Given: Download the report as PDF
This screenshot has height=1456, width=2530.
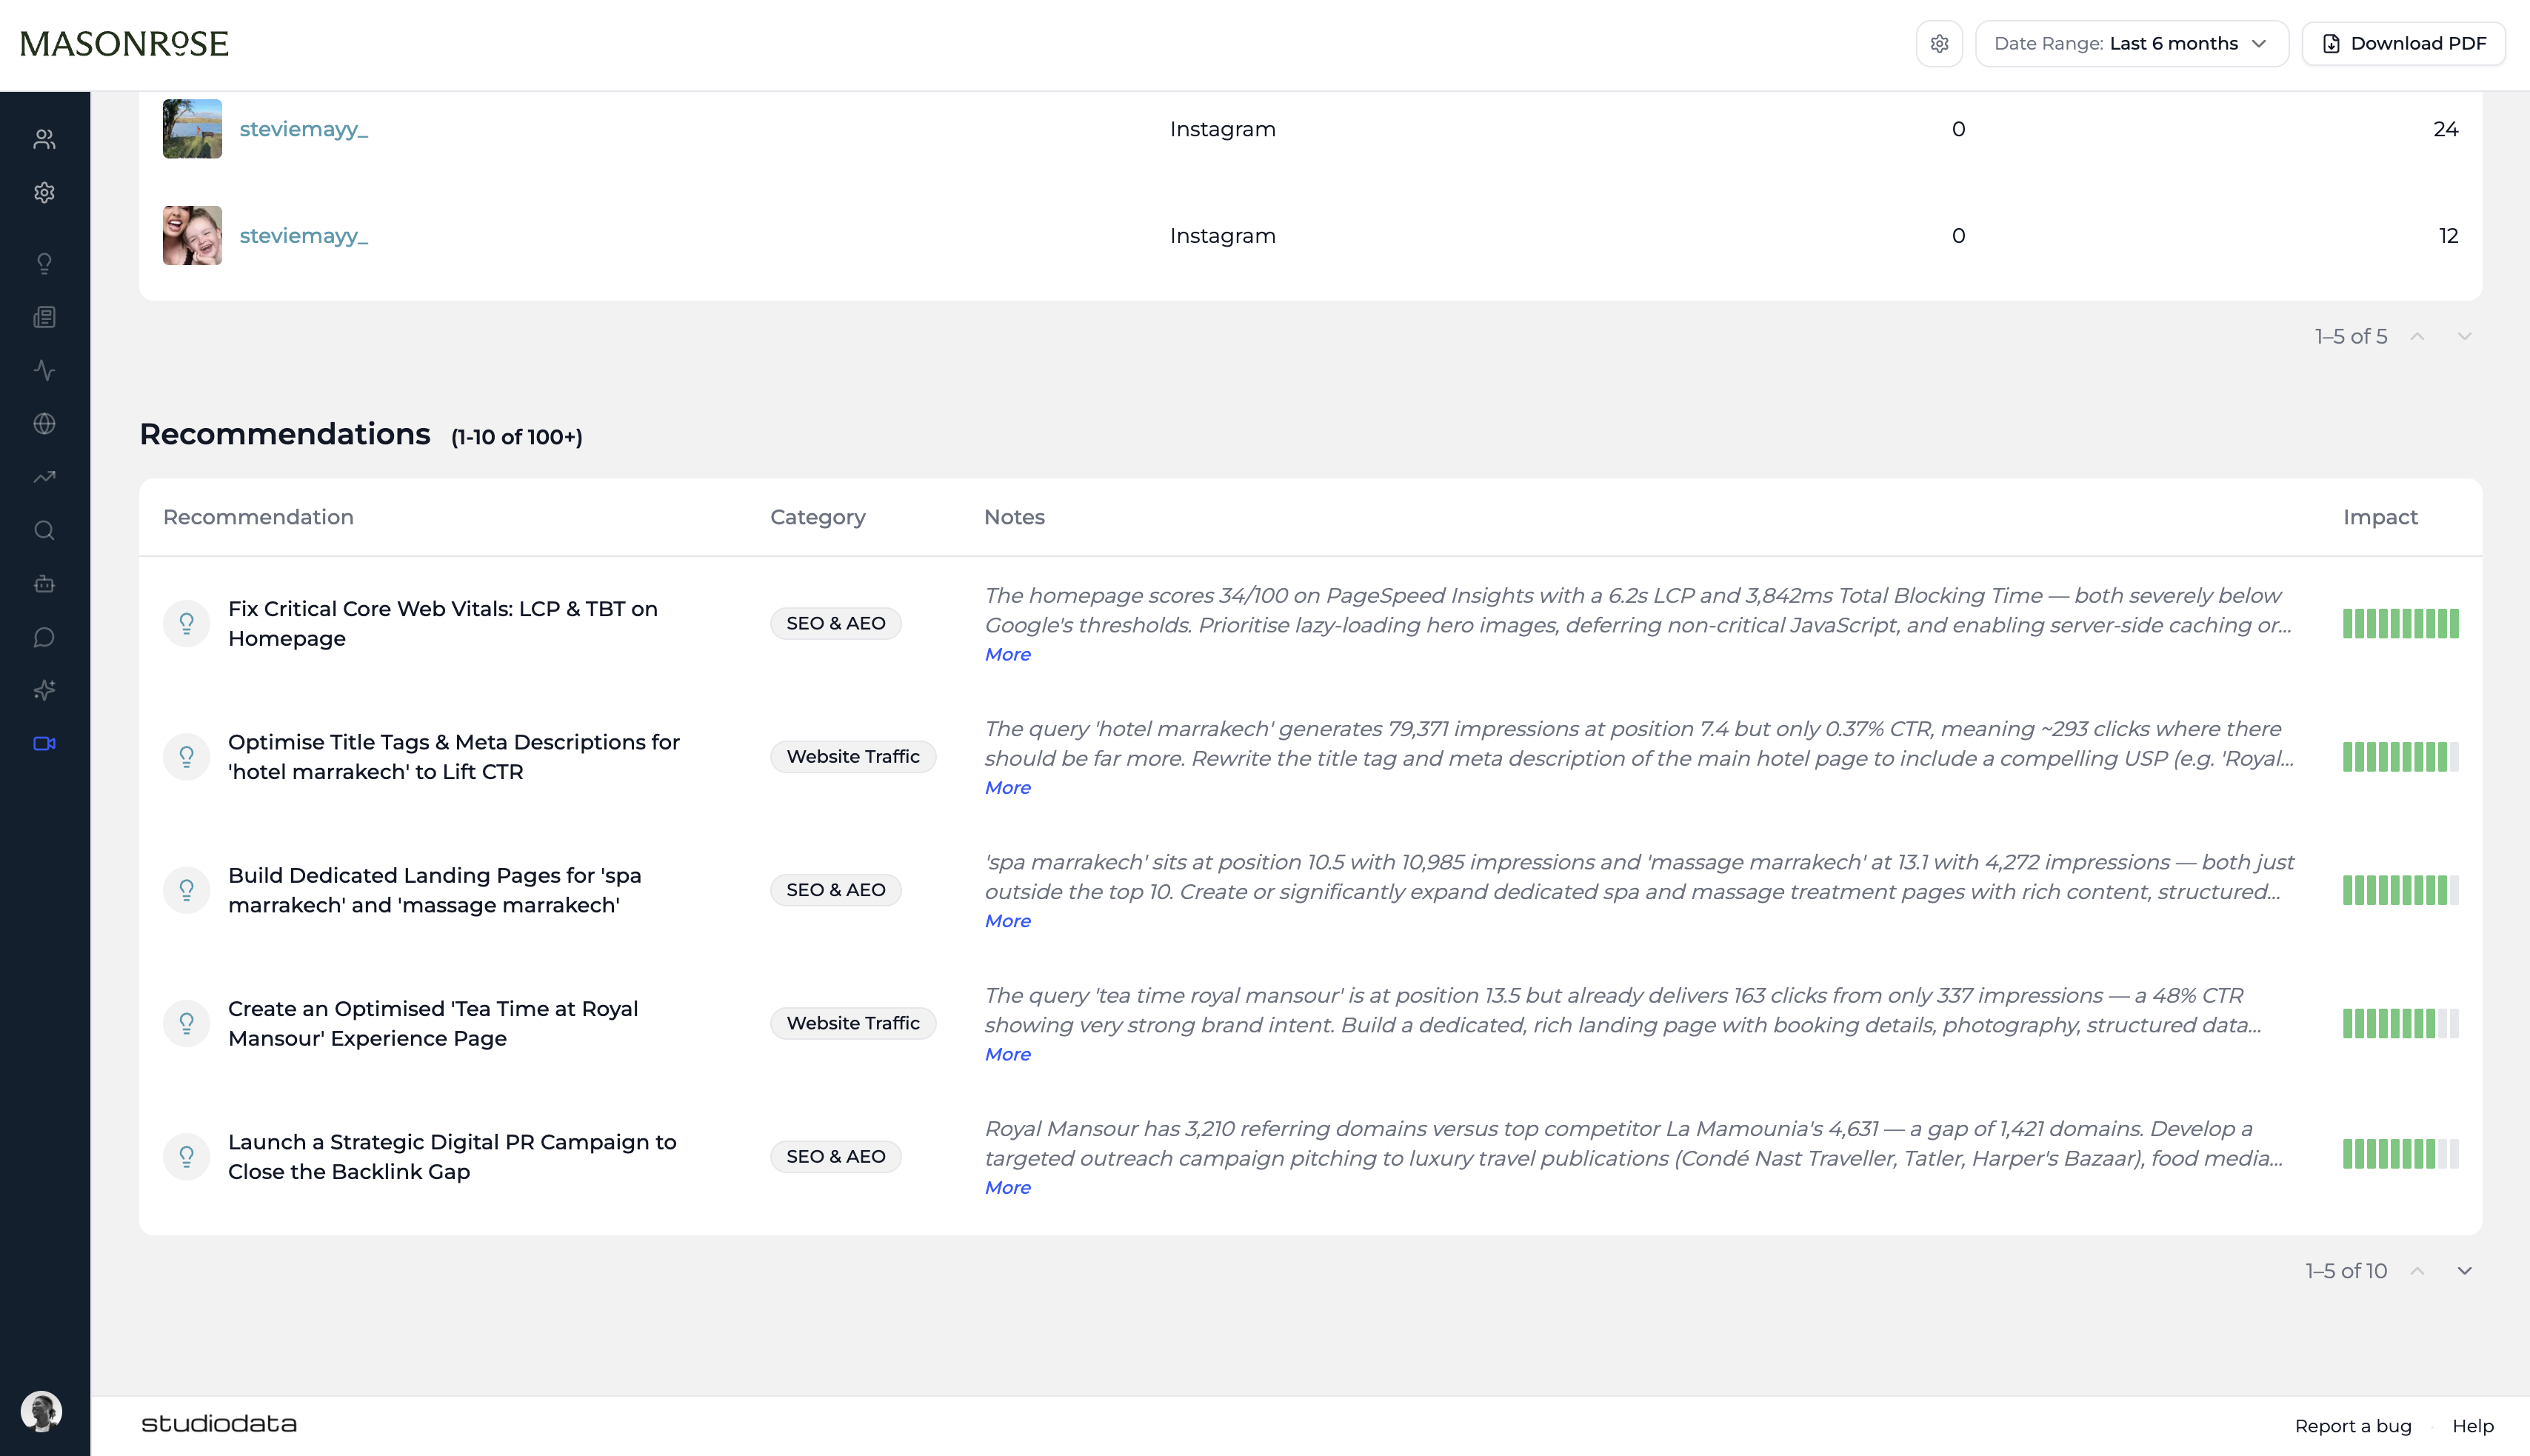Looking at the screenshot, I should [x=2403, y=44].
